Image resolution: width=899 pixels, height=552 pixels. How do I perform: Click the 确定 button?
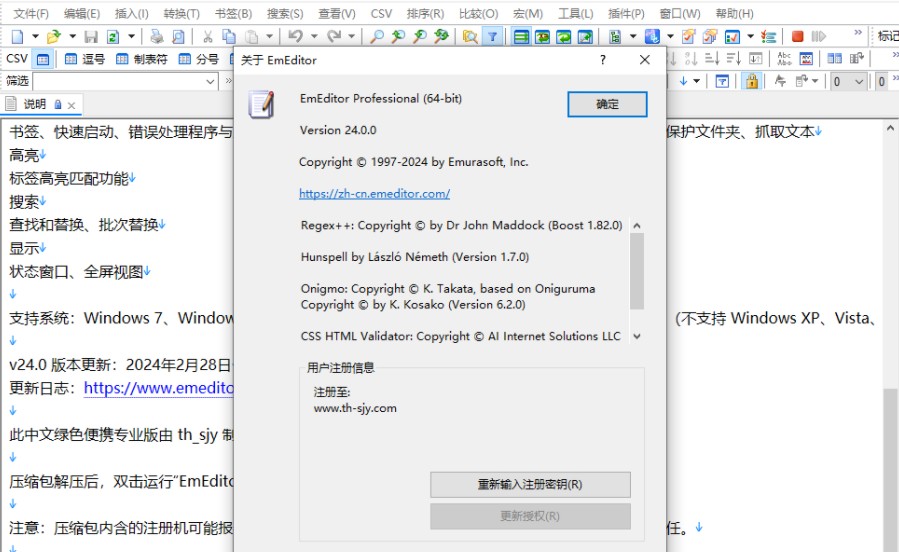(607, 104)
